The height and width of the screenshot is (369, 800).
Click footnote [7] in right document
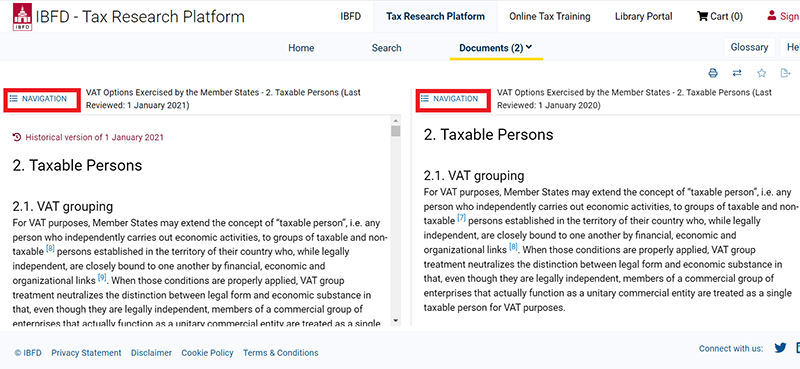click(462, 218)
